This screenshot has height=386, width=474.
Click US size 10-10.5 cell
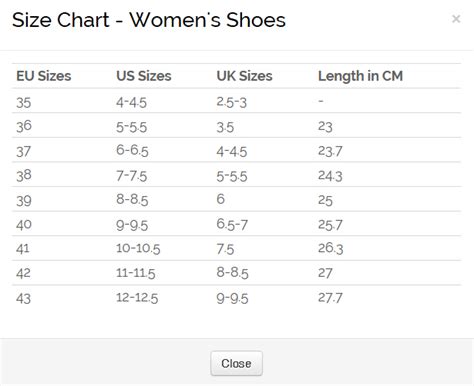pyautogui.click(x=138, y=249)
